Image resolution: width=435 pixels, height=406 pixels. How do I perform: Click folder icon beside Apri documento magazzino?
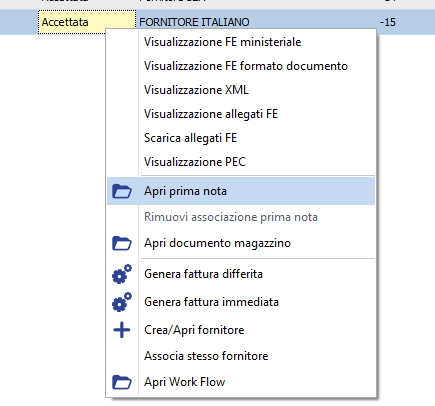122,243
